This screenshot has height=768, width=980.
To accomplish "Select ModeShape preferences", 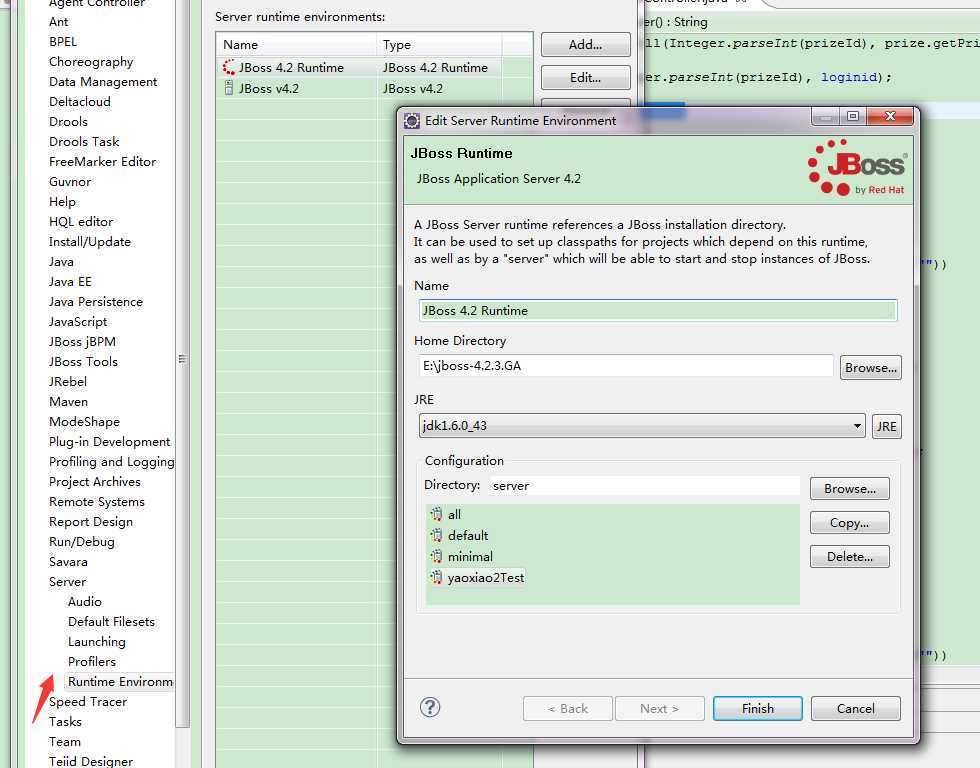I will point(84,421).
